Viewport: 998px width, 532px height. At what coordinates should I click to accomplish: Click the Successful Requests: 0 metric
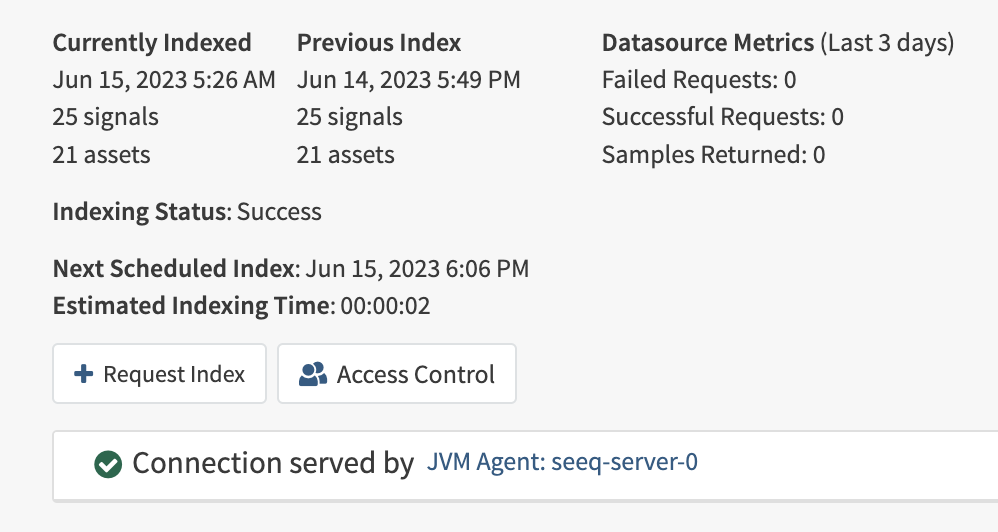[723, 116]
